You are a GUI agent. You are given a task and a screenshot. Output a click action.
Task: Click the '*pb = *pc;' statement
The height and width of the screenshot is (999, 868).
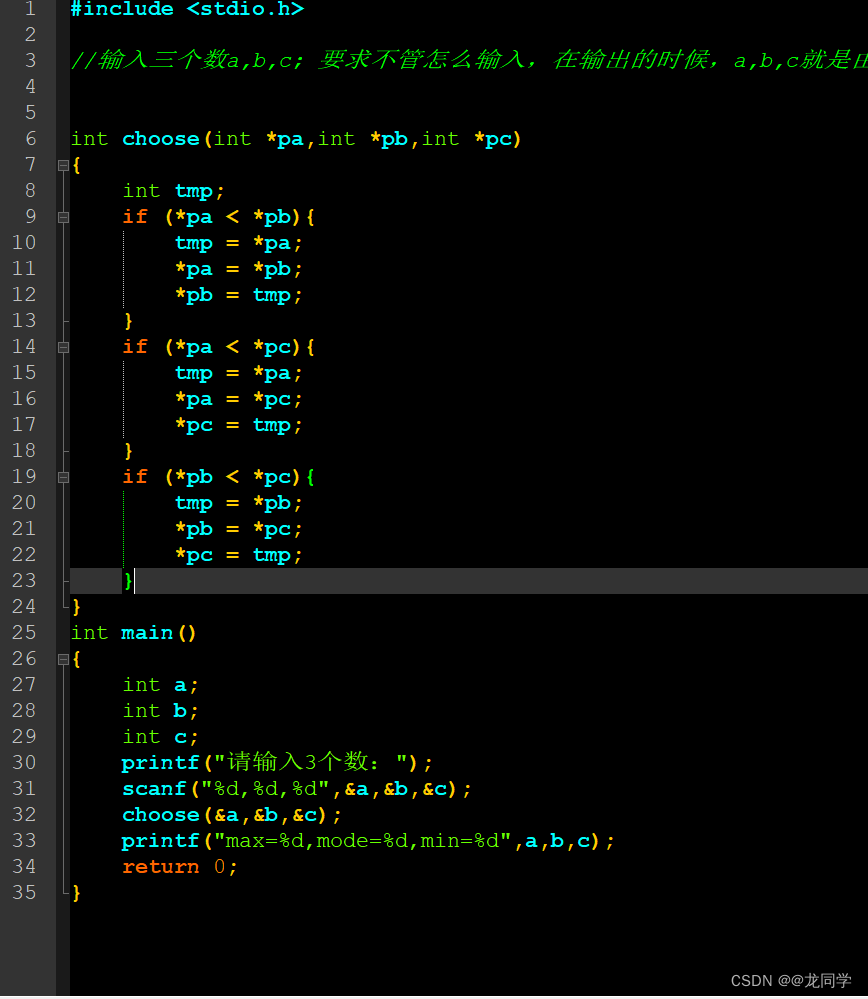coord(238,529)
